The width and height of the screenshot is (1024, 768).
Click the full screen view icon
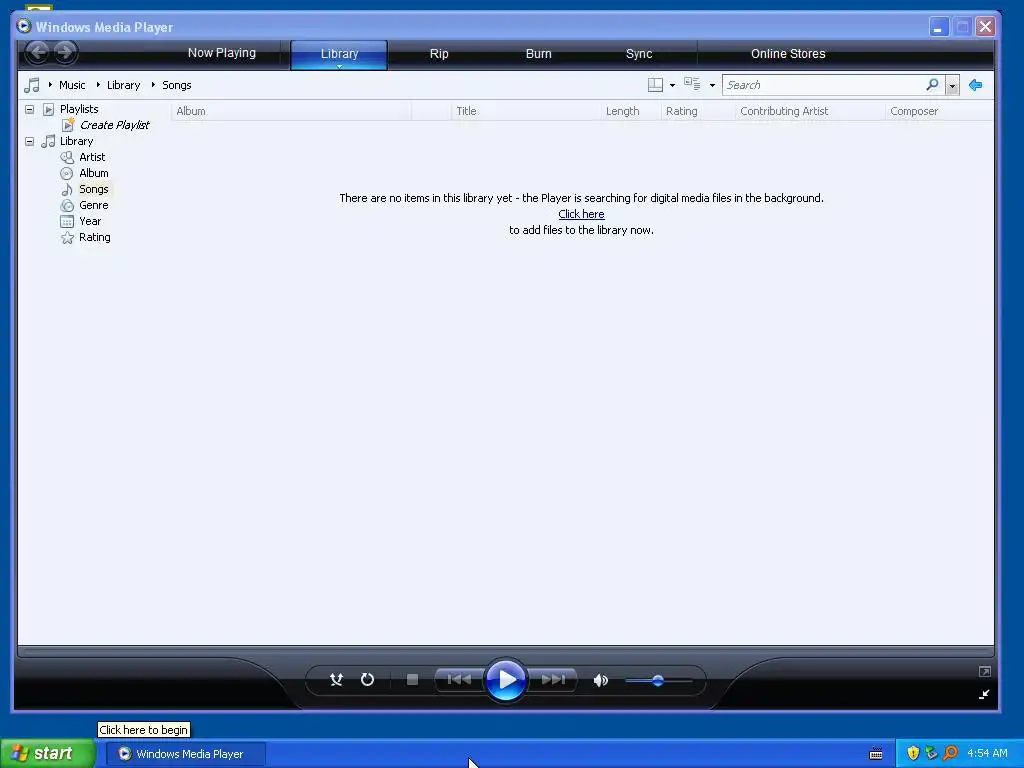coord(985,671)
